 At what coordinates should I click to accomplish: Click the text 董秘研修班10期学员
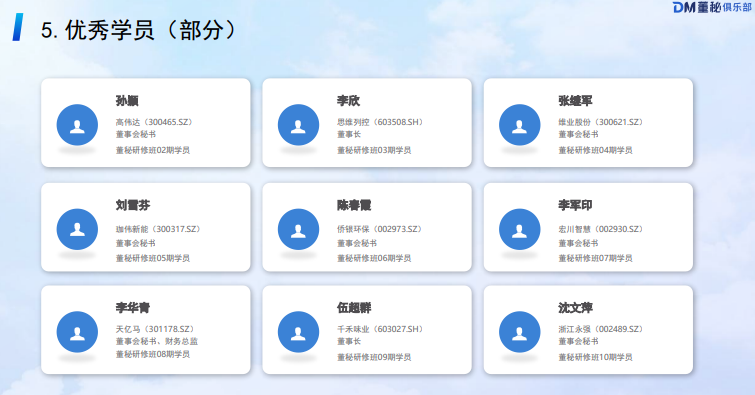tap(595, 357)
